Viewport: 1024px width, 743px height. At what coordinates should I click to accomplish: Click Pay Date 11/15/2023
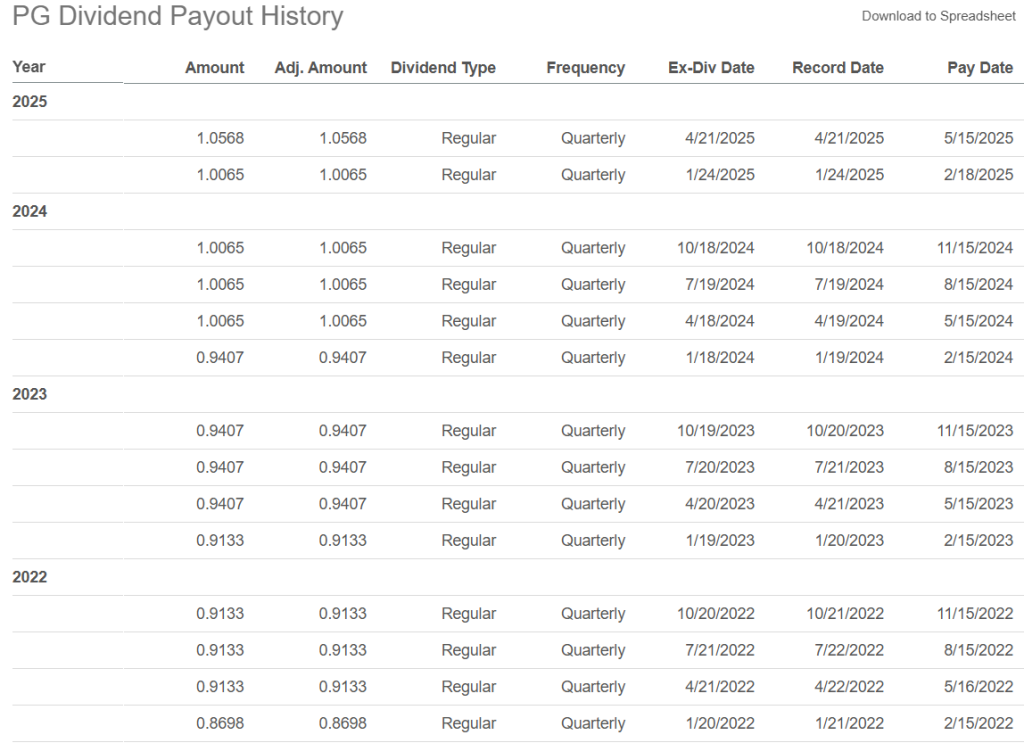click(975, 431)
